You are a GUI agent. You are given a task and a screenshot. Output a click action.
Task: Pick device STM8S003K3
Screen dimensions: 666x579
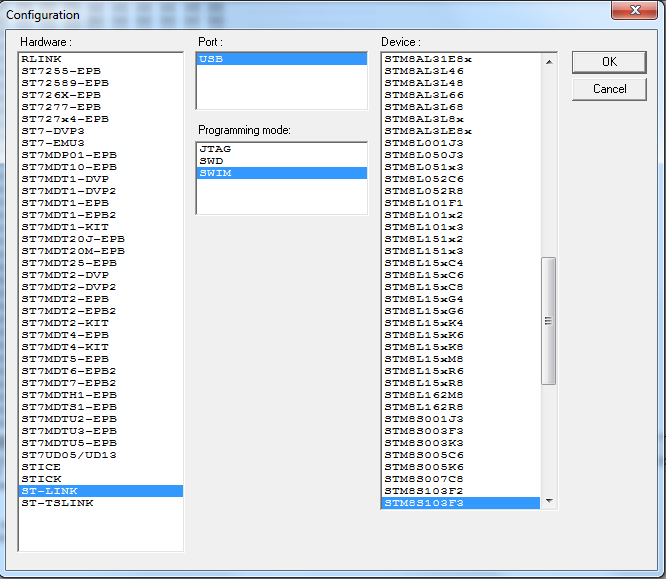point(461,443)
